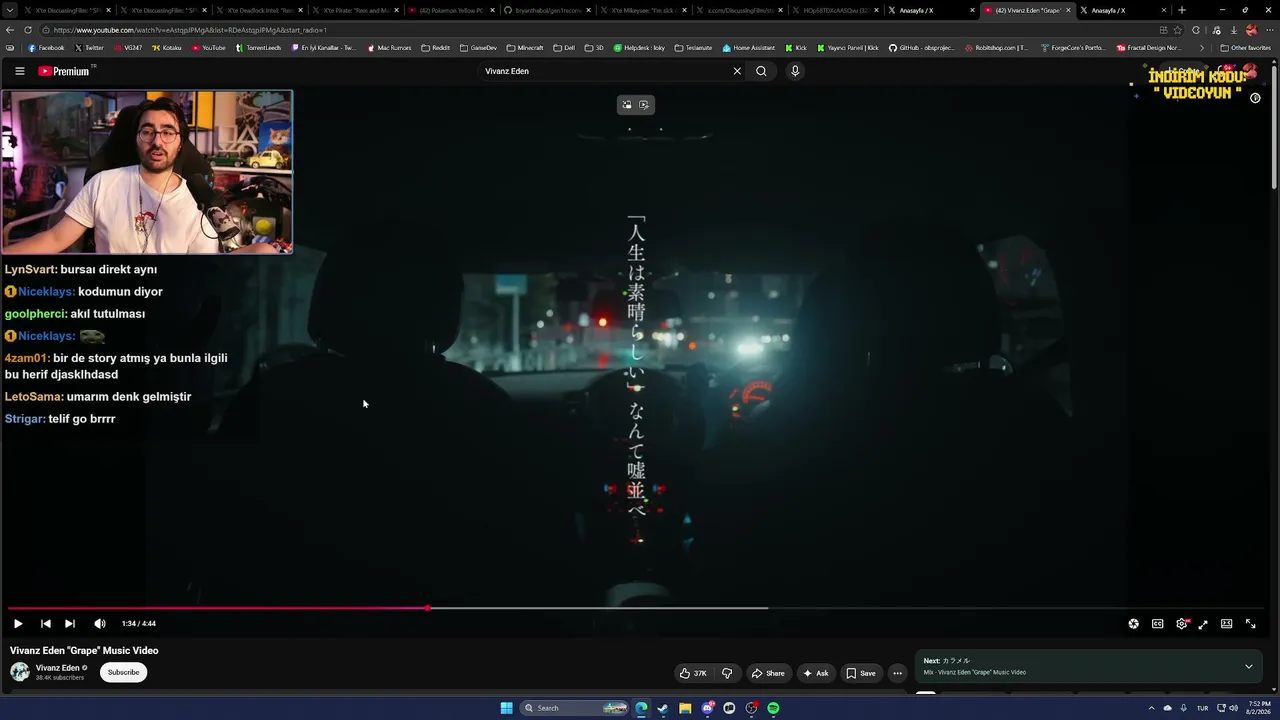The width and height of the screenshot is (1280, 720).
Task: Switch to the GitHub bryanthaboi tab
Action: click(x=547, y=10)
